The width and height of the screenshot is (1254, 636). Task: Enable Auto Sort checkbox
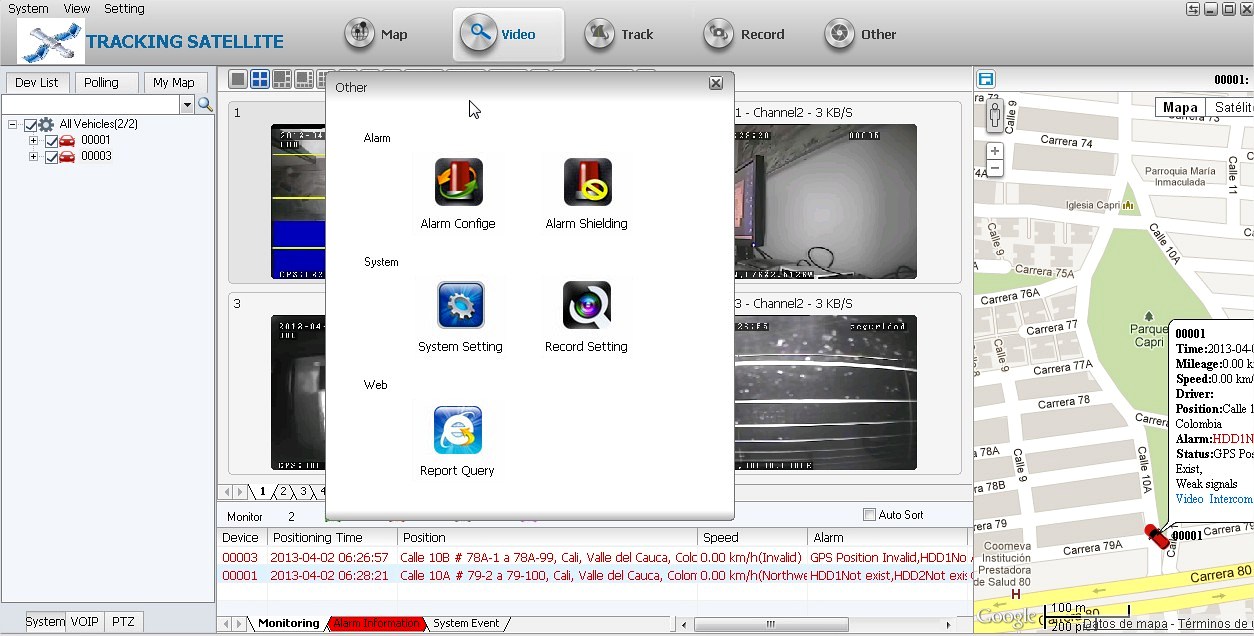point(869,515)
